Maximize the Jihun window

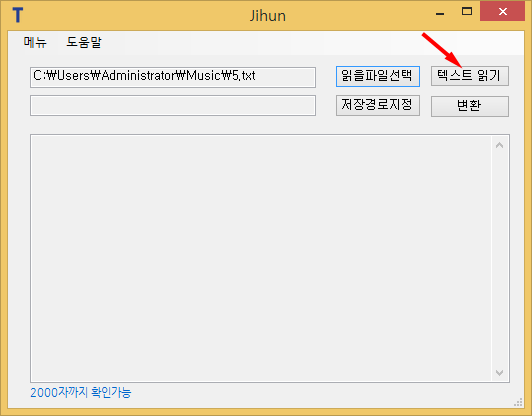467,11
